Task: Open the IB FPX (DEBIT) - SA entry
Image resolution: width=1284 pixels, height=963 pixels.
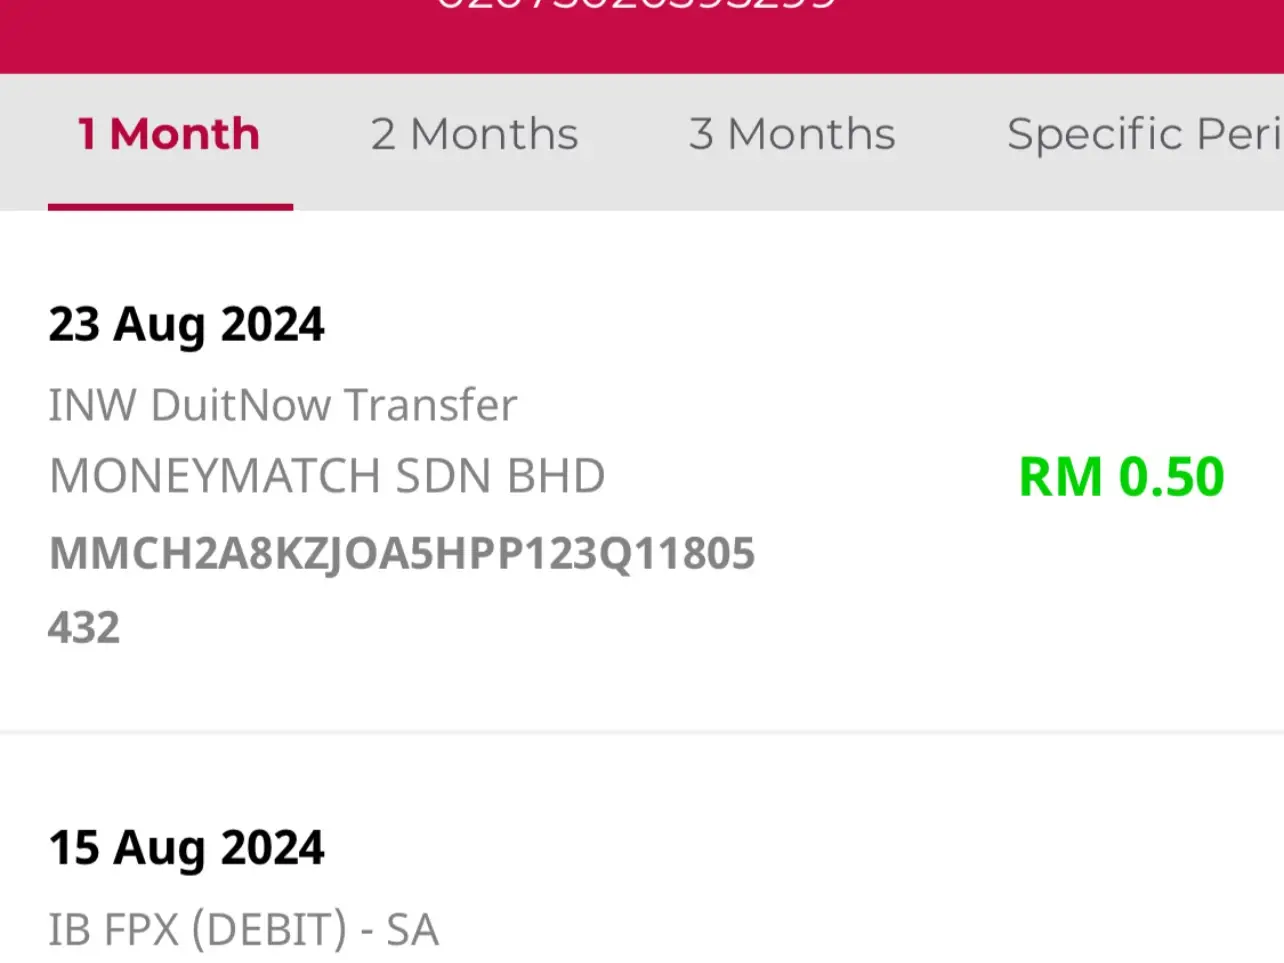Action: pyautogui.click(x=244, y=930)
